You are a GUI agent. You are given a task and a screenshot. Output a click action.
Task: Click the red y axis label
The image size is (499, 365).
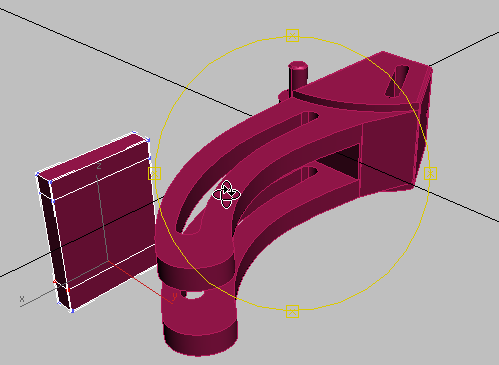coord(174,296)
